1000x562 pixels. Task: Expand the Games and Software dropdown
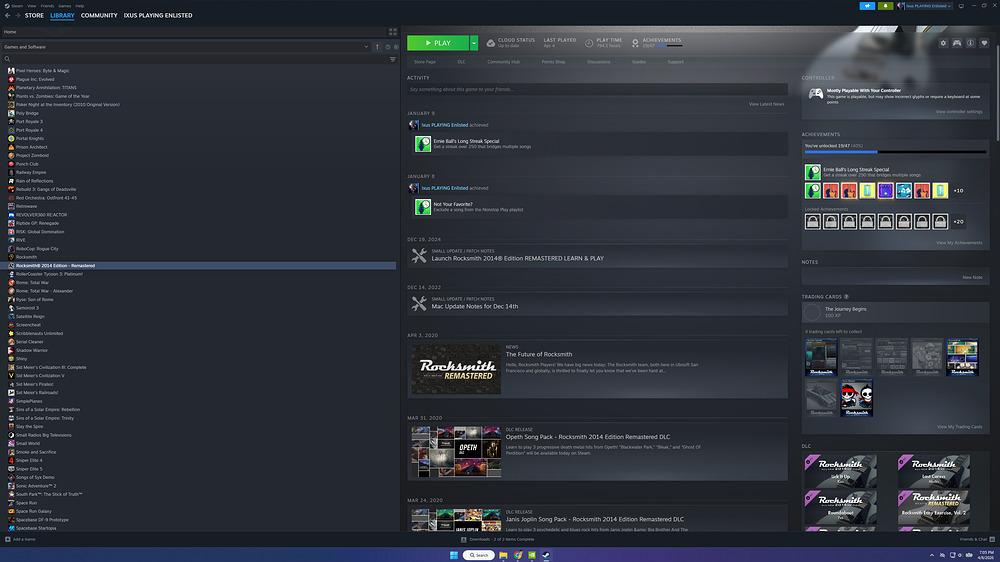click(366, 47)
